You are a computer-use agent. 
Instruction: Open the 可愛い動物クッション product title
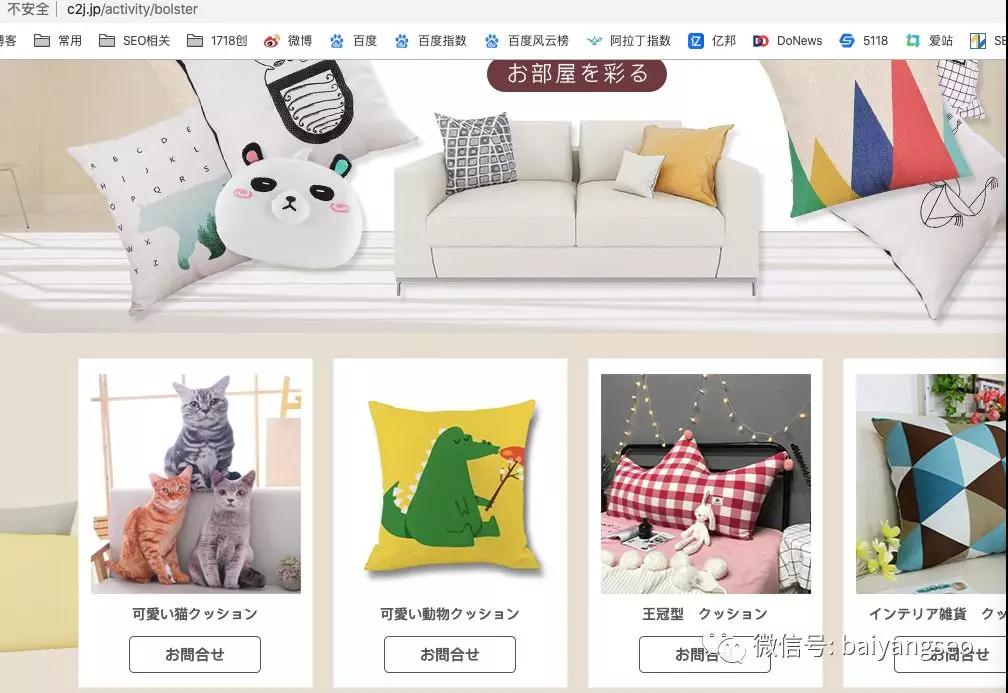point(450,614)
